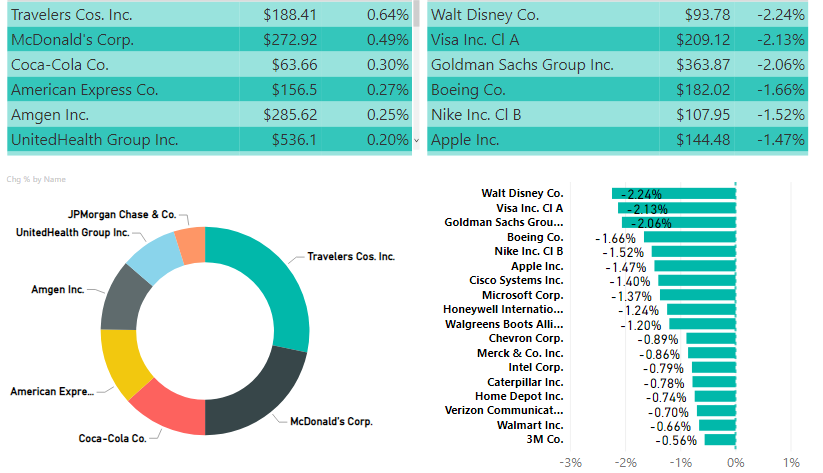Screen dimensions: 823x473
Task: Click the $363.87 price cell
Action: pos(703,65)
